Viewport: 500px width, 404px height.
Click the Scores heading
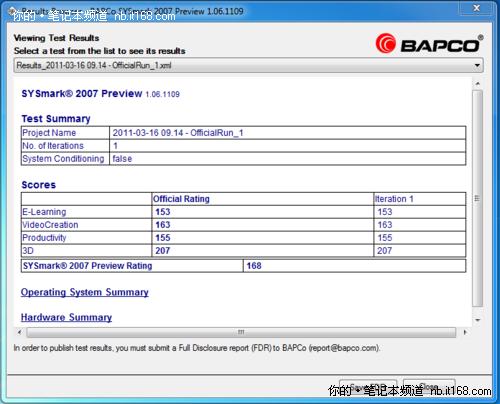(x=39, y=185)
